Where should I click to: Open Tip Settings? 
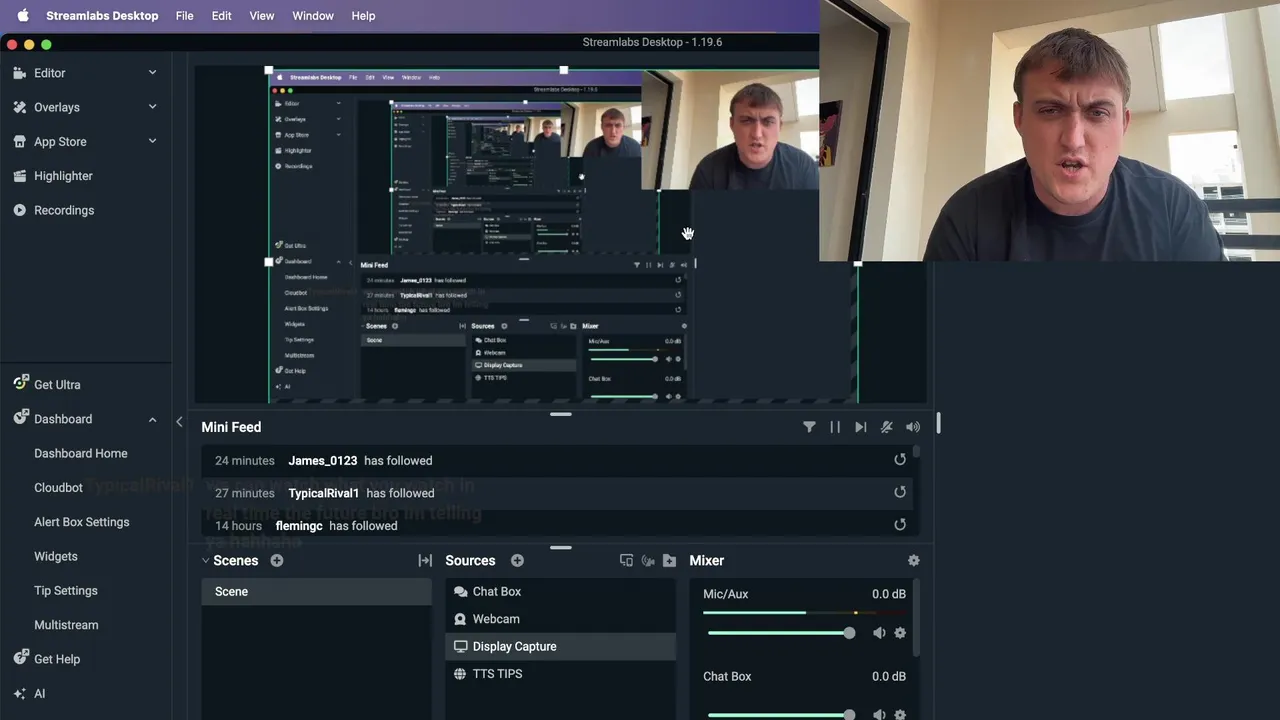66,591
